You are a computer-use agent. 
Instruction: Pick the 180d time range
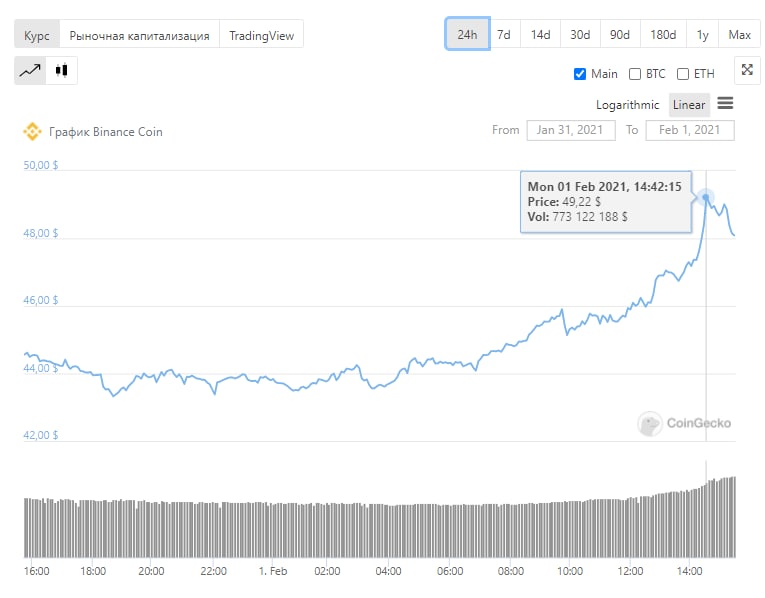(x=663, y=35)
